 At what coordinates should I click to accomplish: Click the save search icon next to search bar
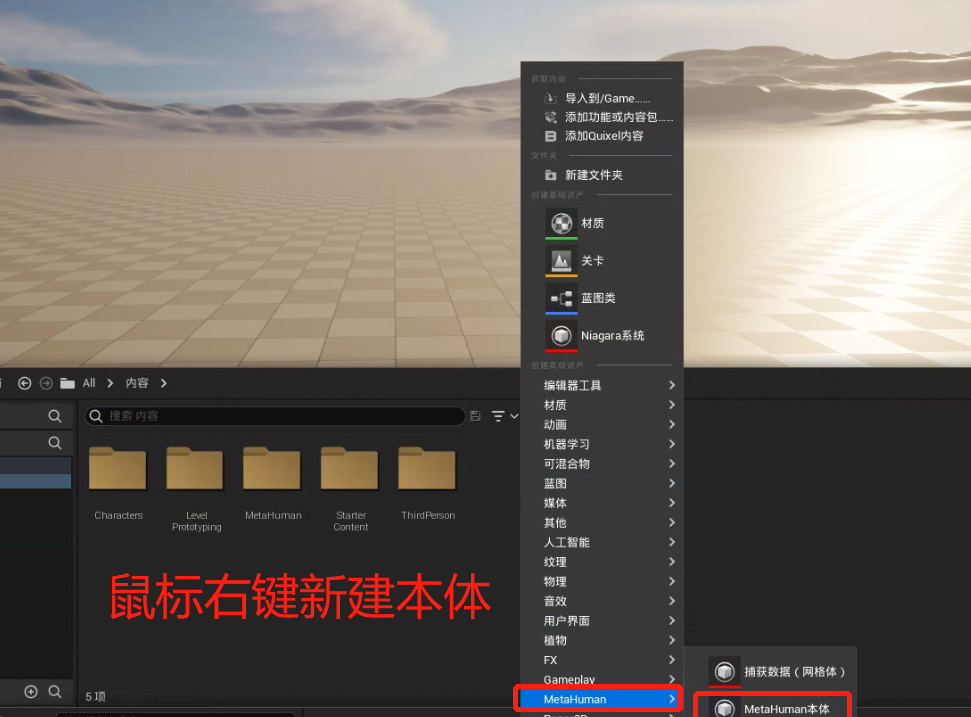[x=476, y=416]
